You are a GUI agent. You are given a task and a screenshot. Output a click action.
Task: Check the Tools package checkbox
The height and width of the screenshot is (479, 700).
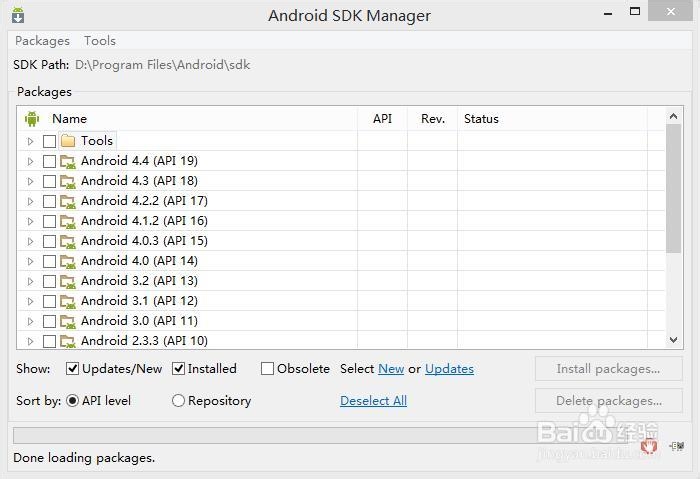tap(49, 142)
